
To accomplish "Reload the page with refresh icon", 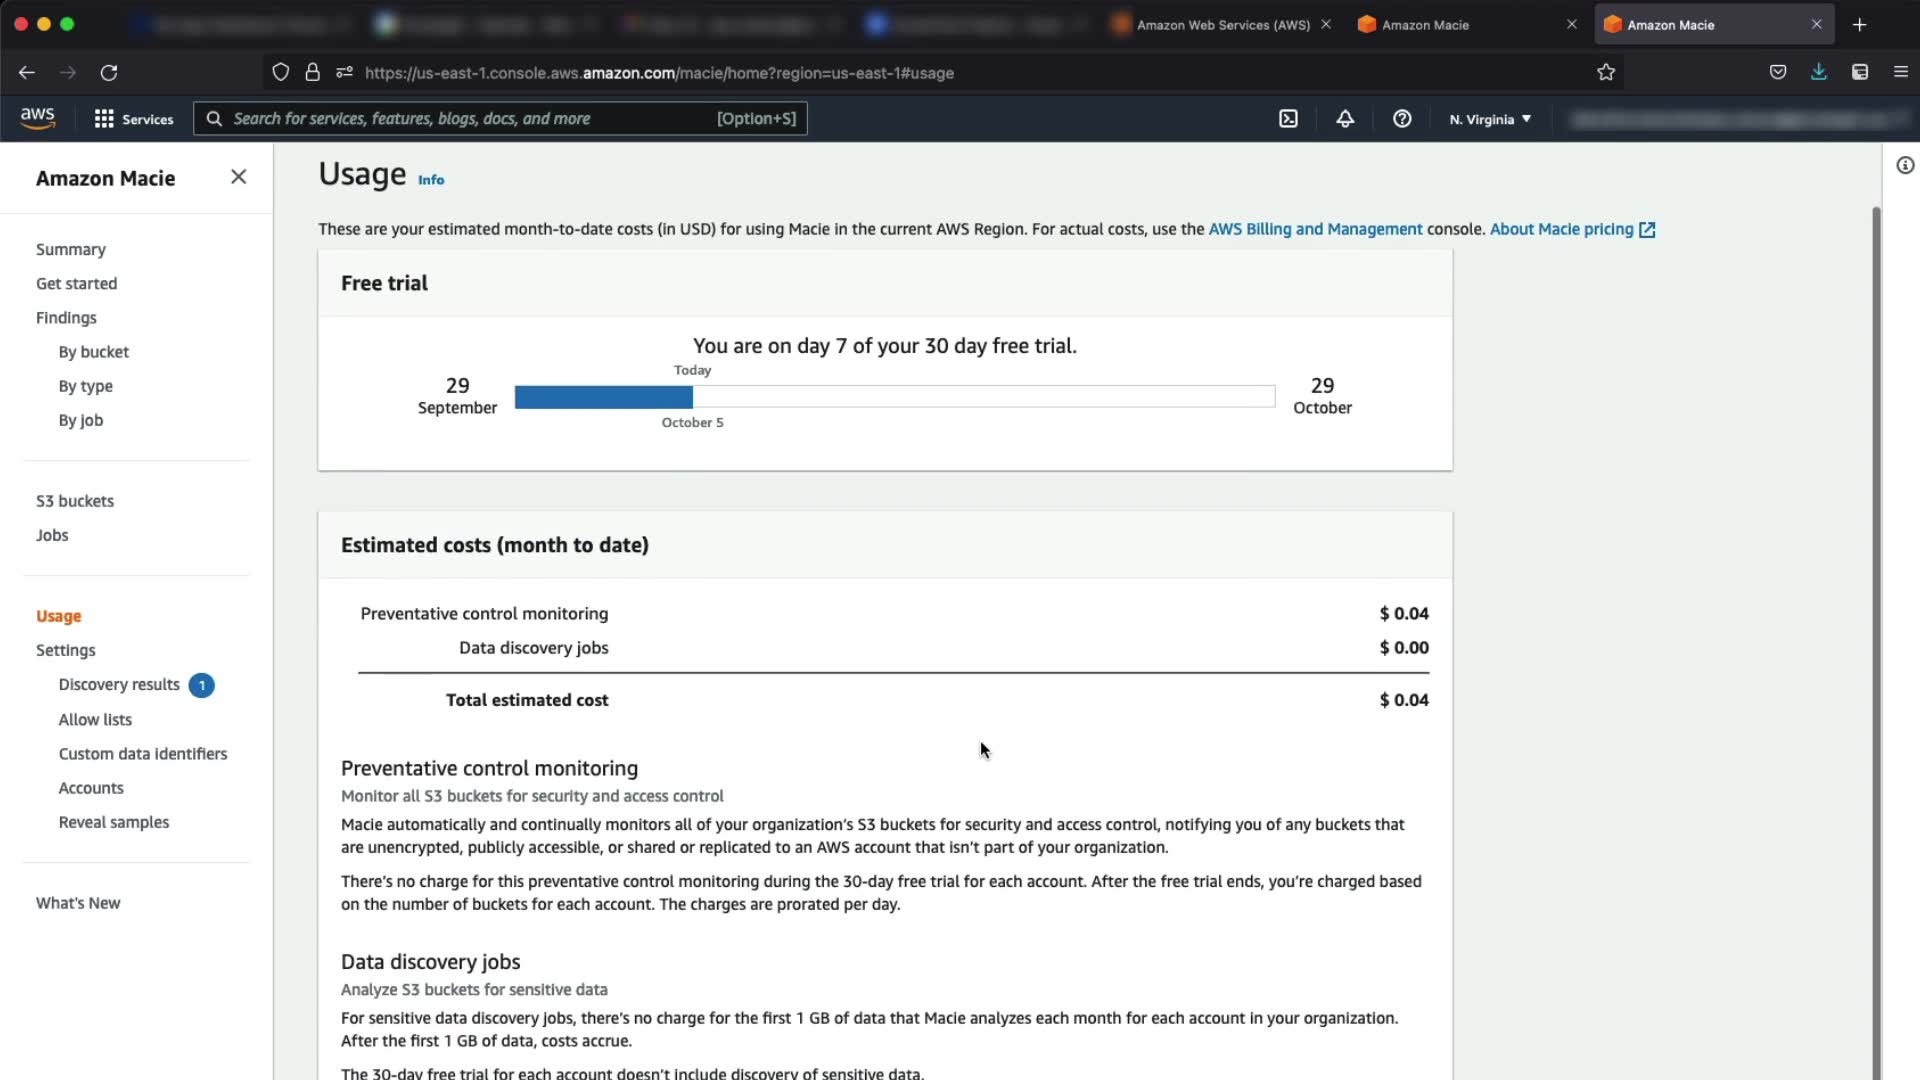I will (109, 72).
